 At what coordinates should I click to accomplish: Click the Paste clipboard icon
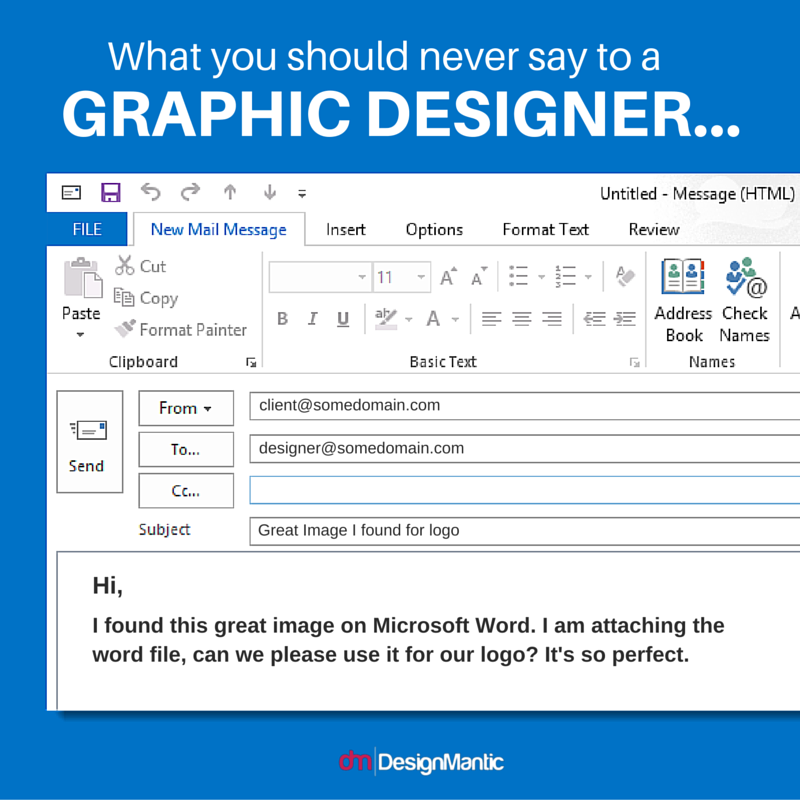point(83,278)
